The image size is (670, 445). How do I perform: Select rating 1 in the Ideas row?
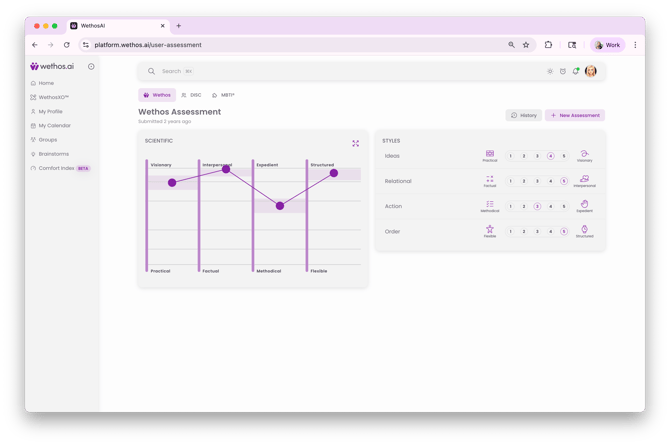(x=510, y=156)
